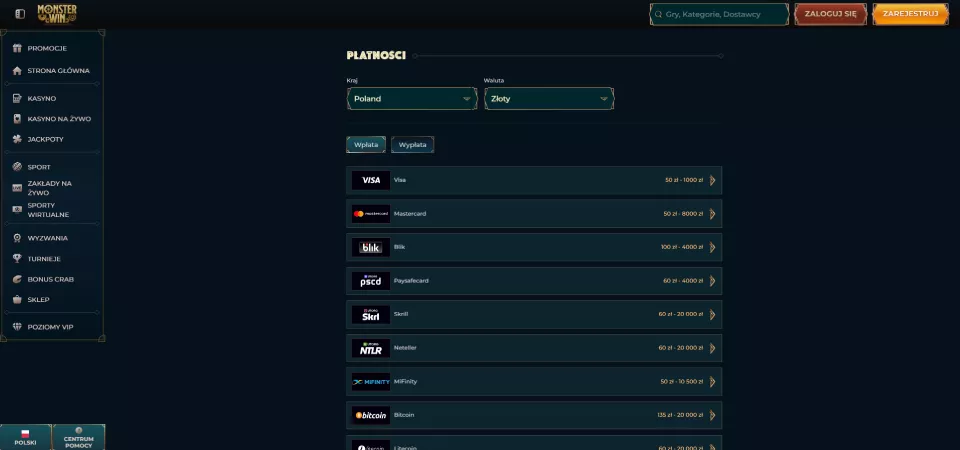Open Promocje in the sidebar
The image size is (960, 450).
47,48
